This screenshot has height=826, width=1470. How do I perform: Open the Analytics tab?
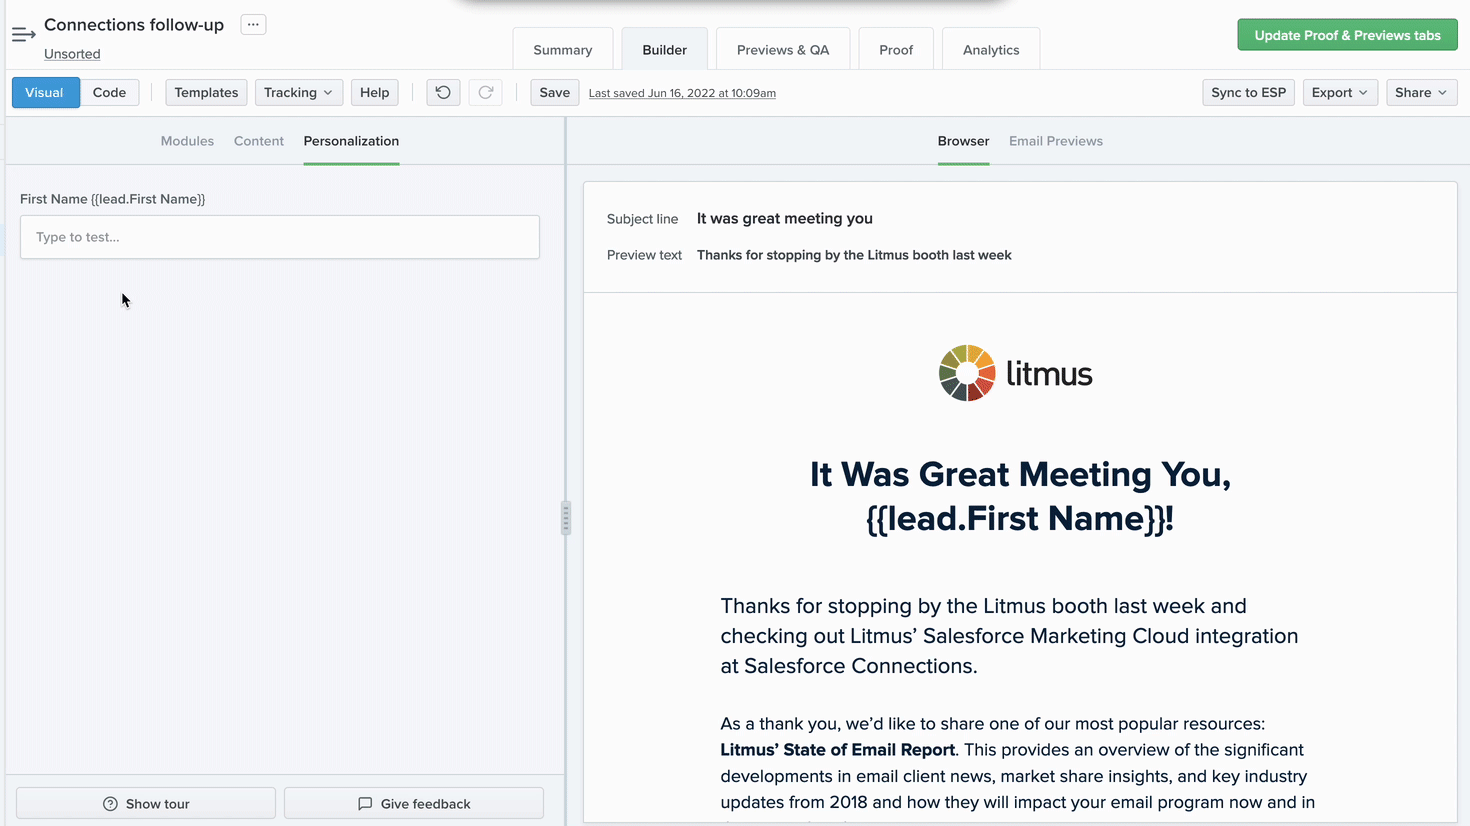point(991,49)
